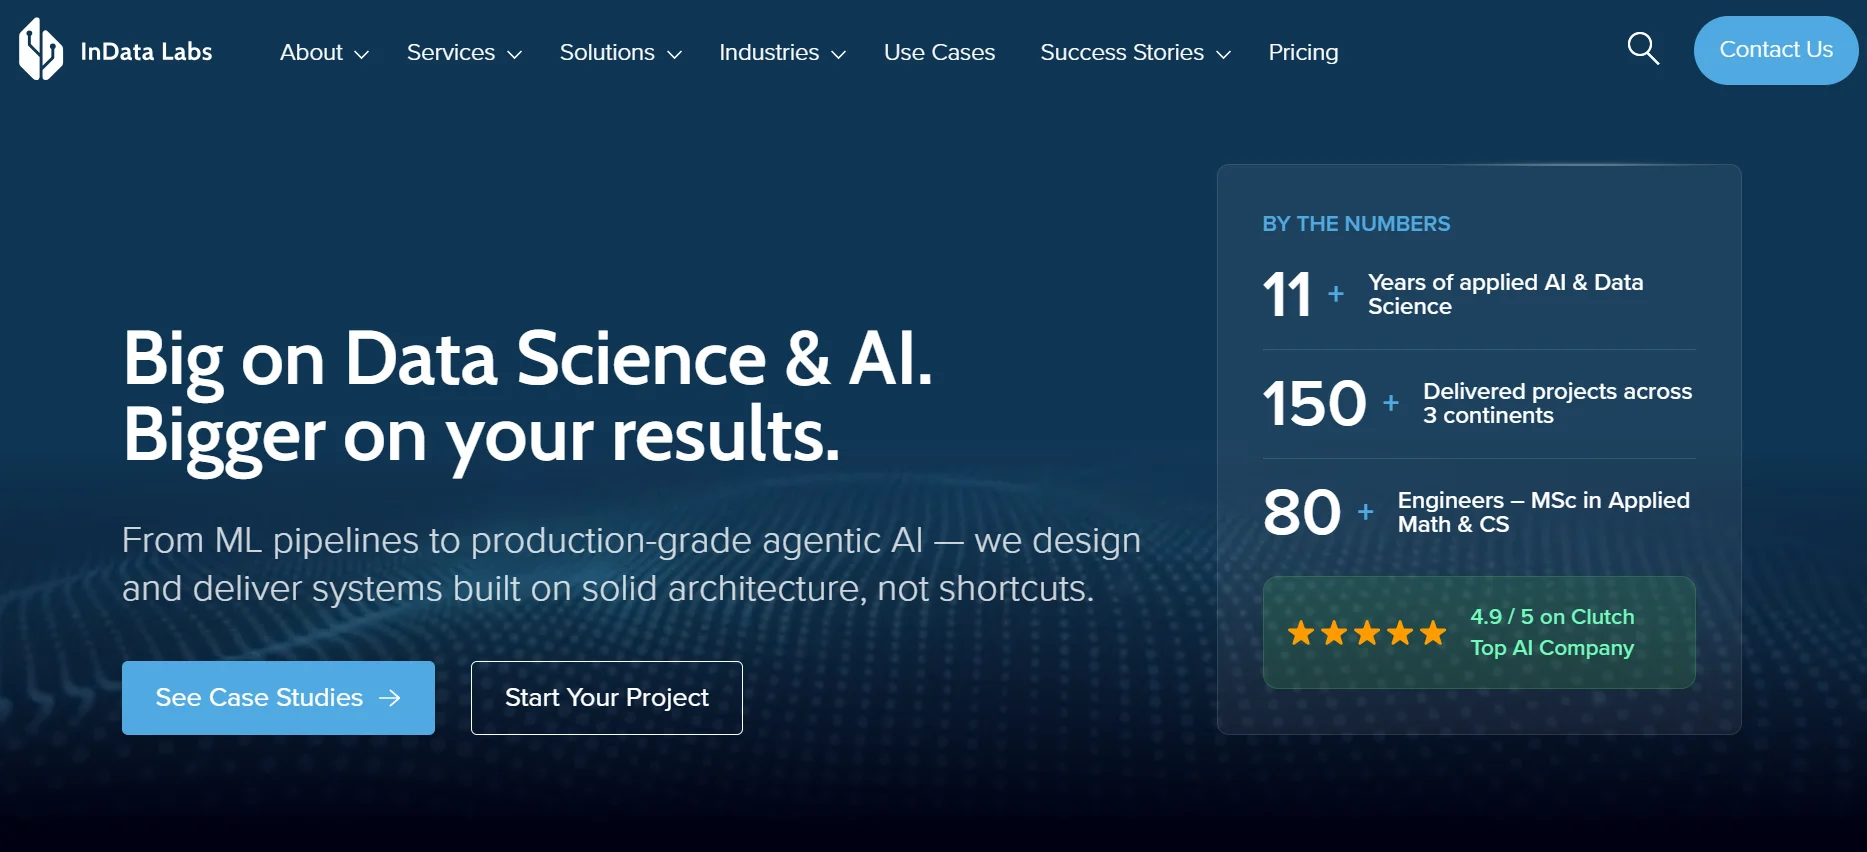The width and height of the screenshot is (1867, 852).
Task: Expand the Solutions dropdown chevron
Action: (674, 55)
